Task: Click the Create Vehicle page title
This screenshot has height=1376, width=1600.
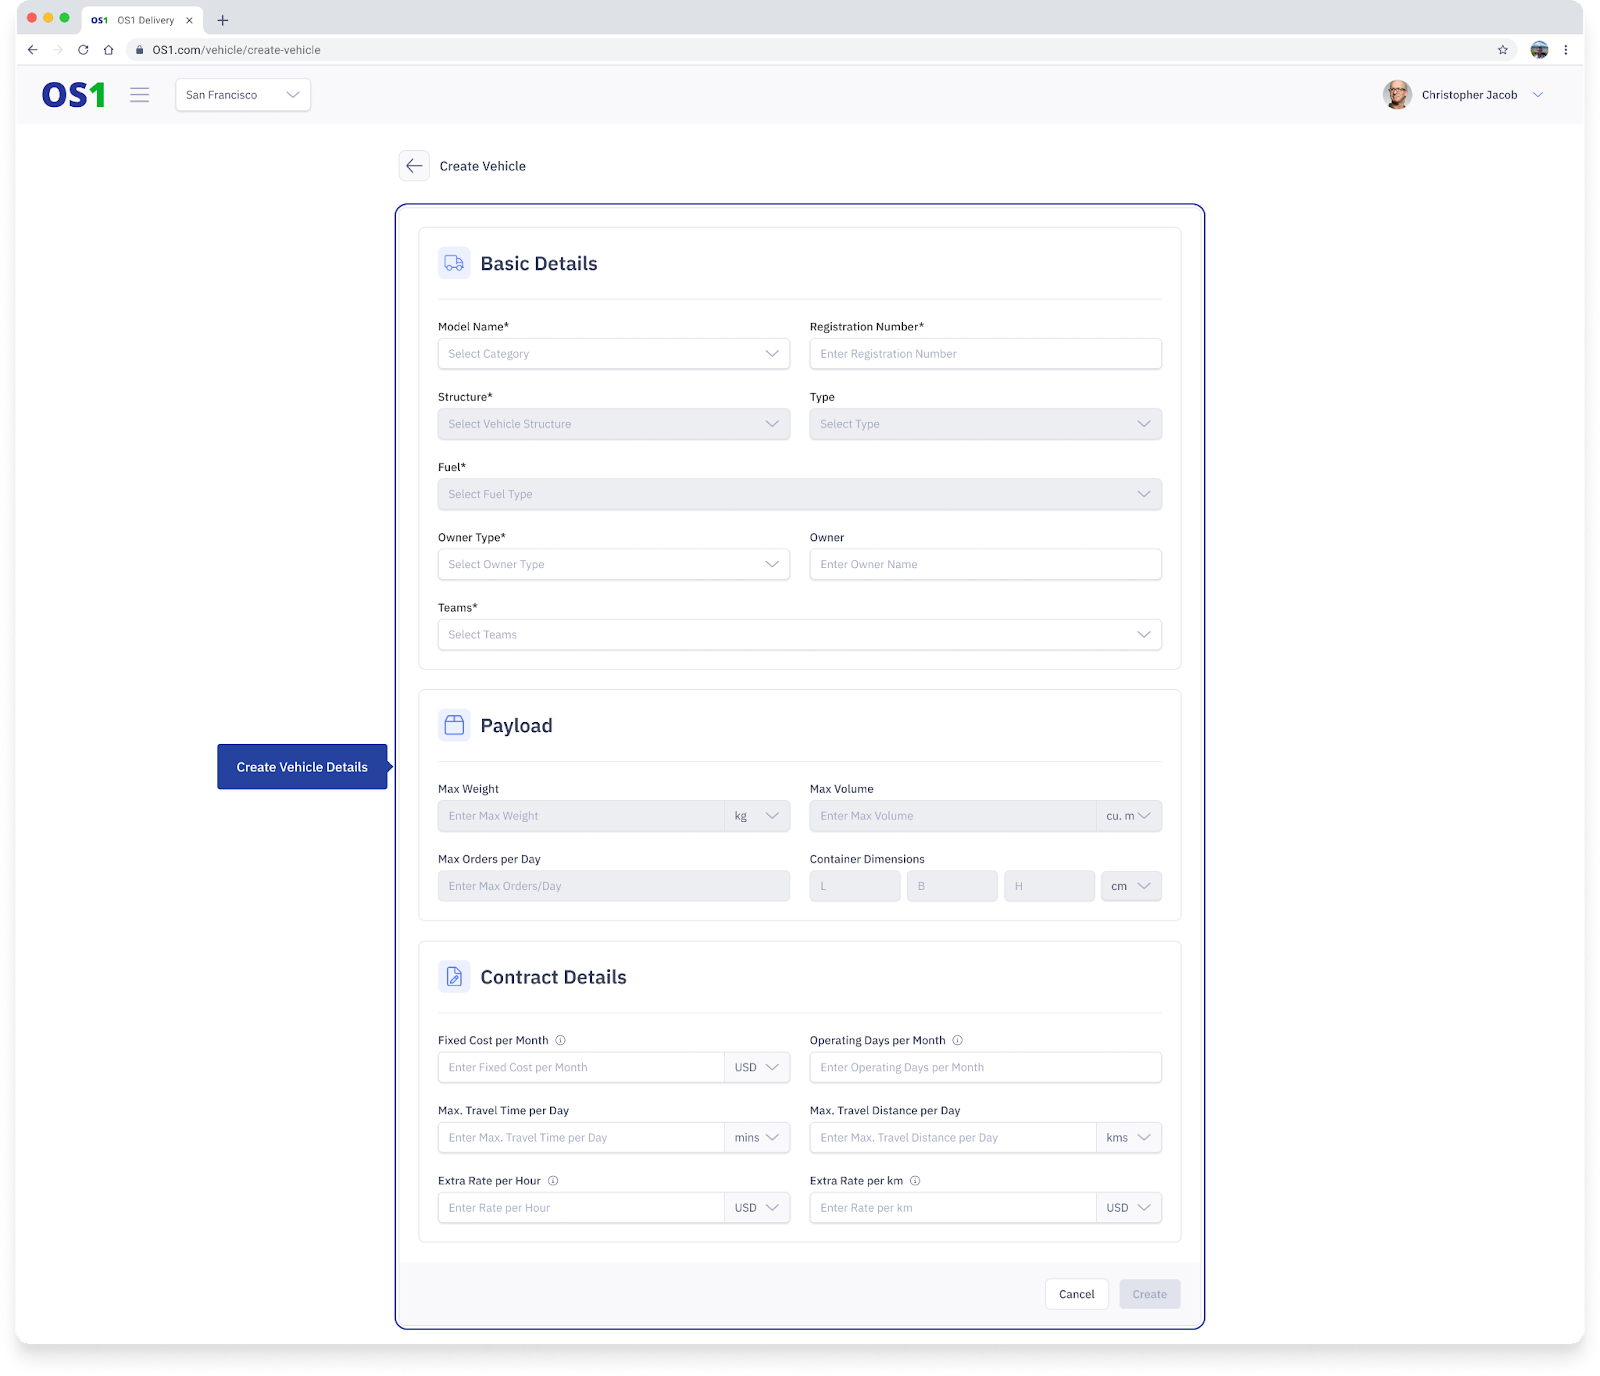Action: (482, 166)
